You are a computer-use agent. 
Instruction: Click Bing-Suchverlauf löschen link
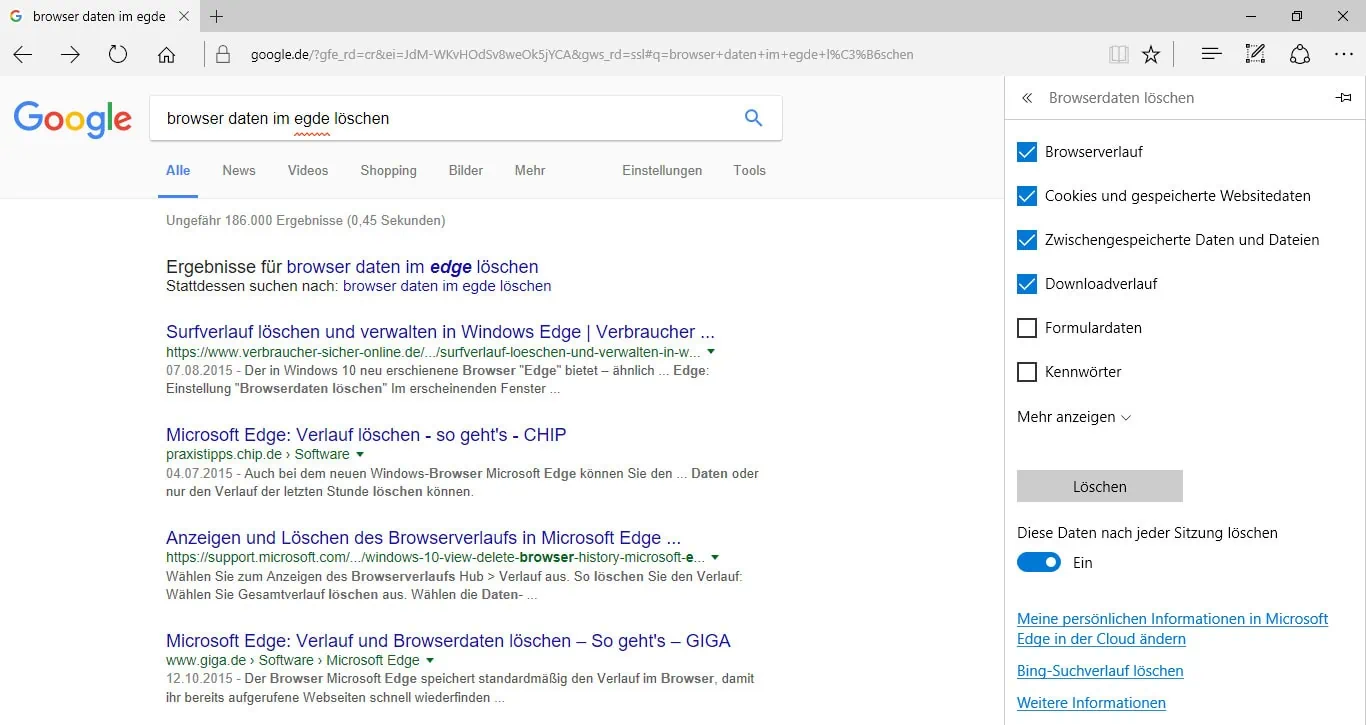point(1100,671)
